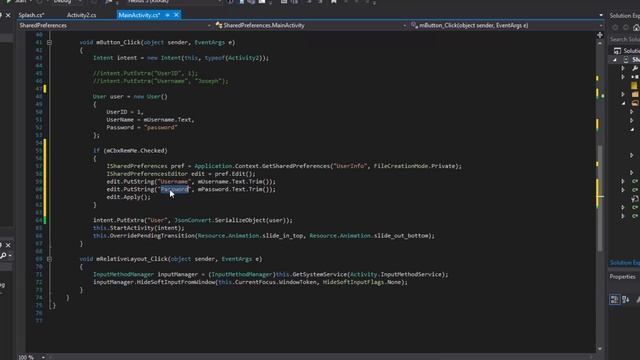This screenshot has height=360, width=640.
Task: Click the bookmark icon in top toolbar
Action: 334,2
